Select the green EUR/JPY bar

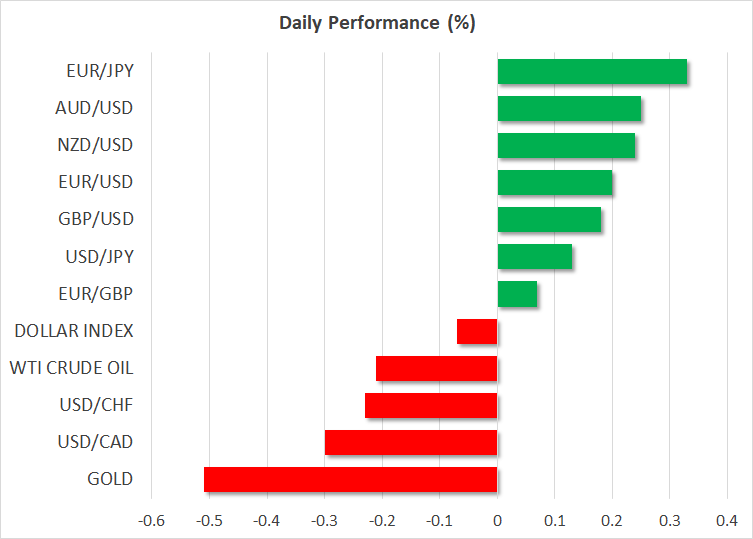pos(592,72)
